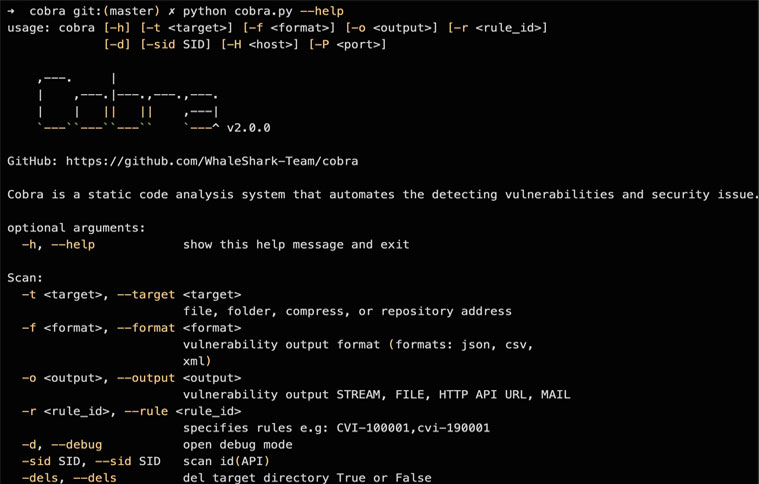Click the prompt arrow before cobra
The height and width of the screenshot is (484, 759).
pos(12,11)
